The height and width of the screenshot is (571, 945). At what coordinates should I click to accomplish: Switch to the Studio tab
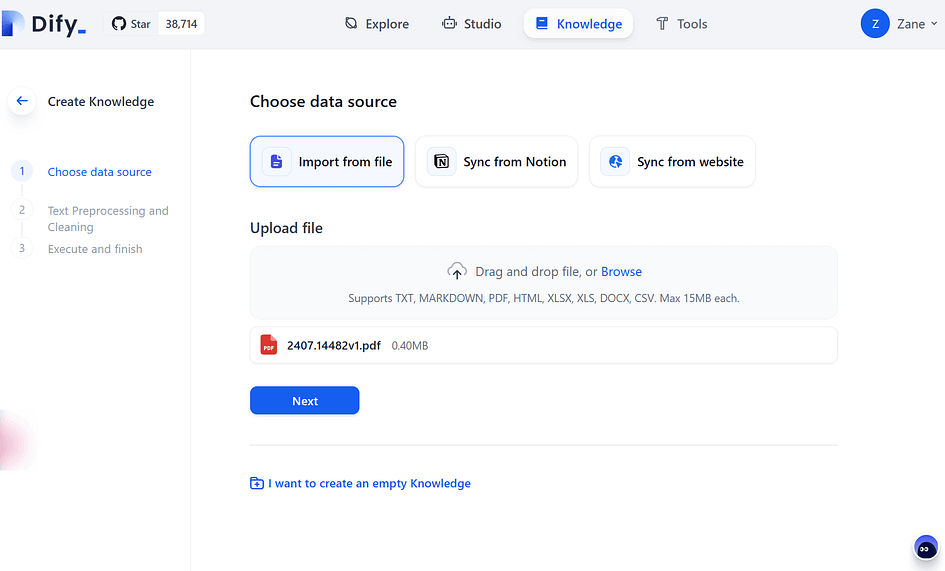pos(471,24)
